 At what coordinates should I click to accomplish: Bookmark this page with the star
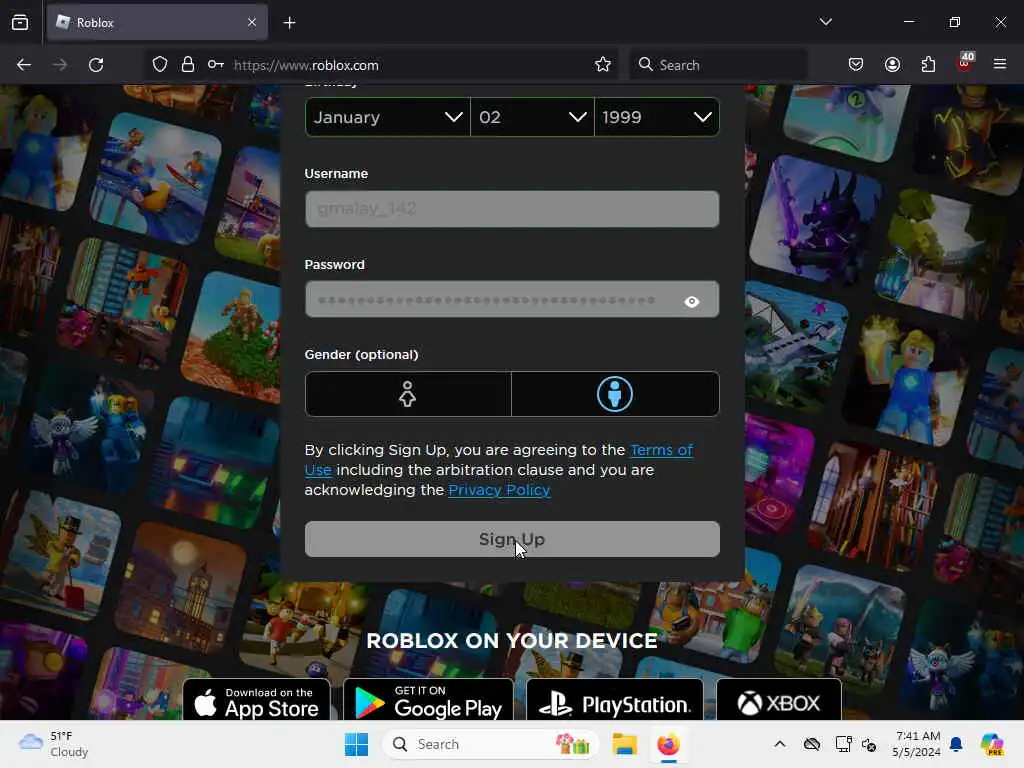coord(603,65)
